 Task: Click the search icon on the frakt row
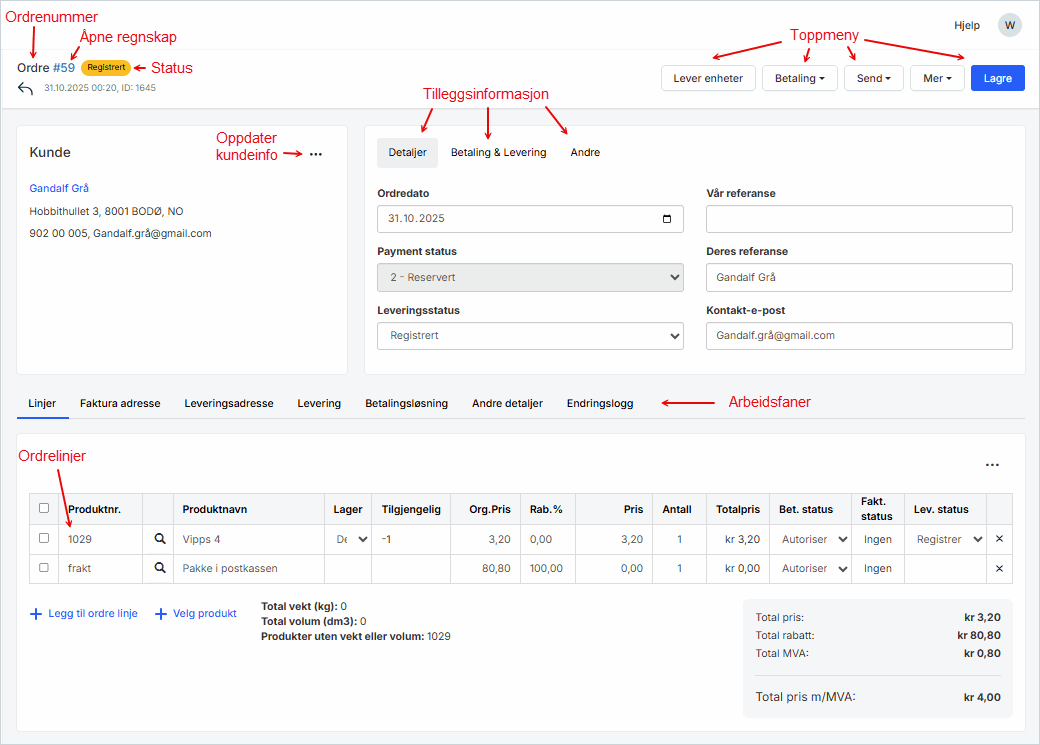[x=158, y=568]
